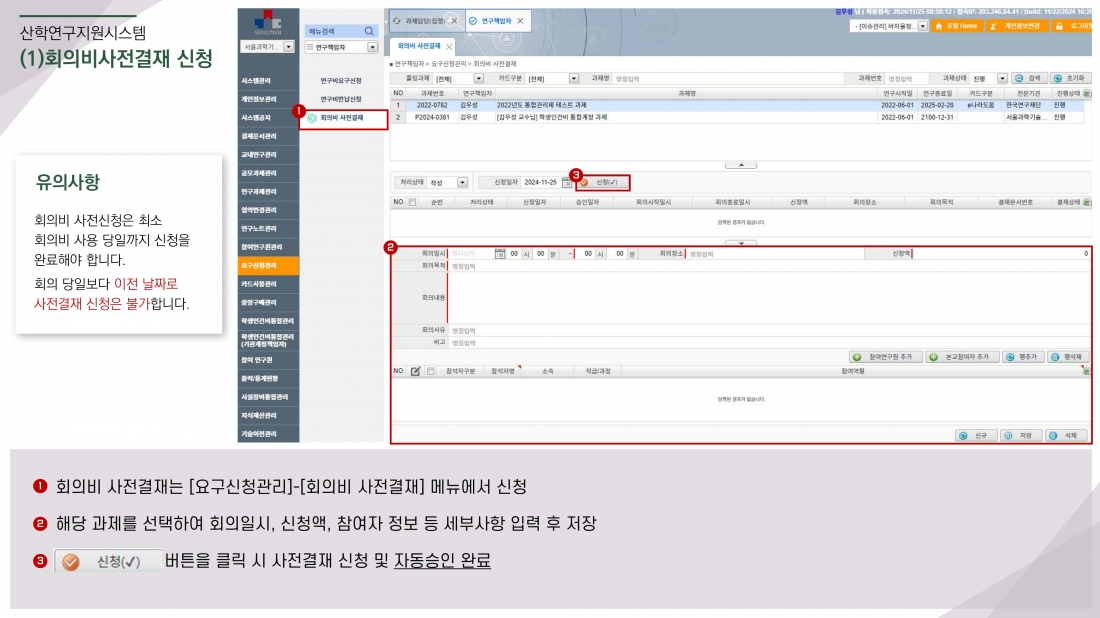
Task: Expand the 카드구분 [전체] dropdown
Action: (572, 80)
